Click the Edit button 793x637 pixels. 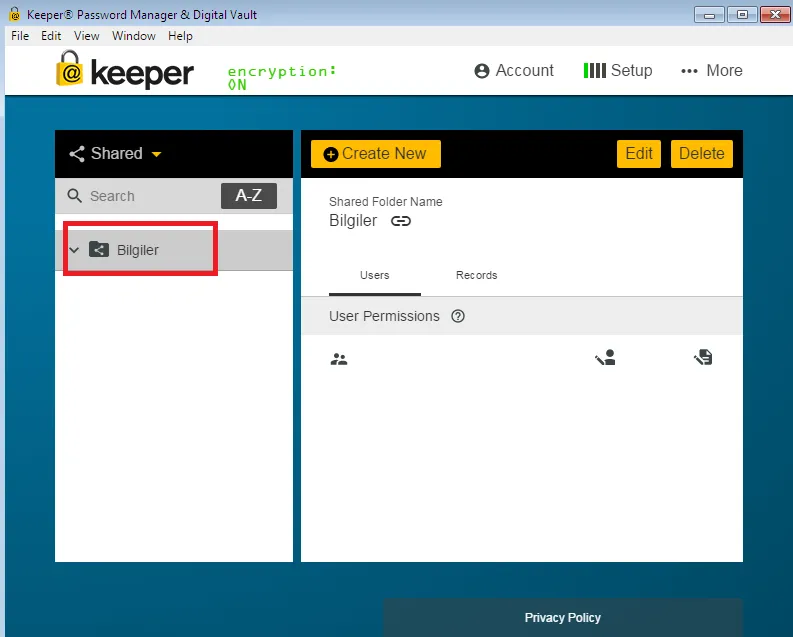click(639, 154)
